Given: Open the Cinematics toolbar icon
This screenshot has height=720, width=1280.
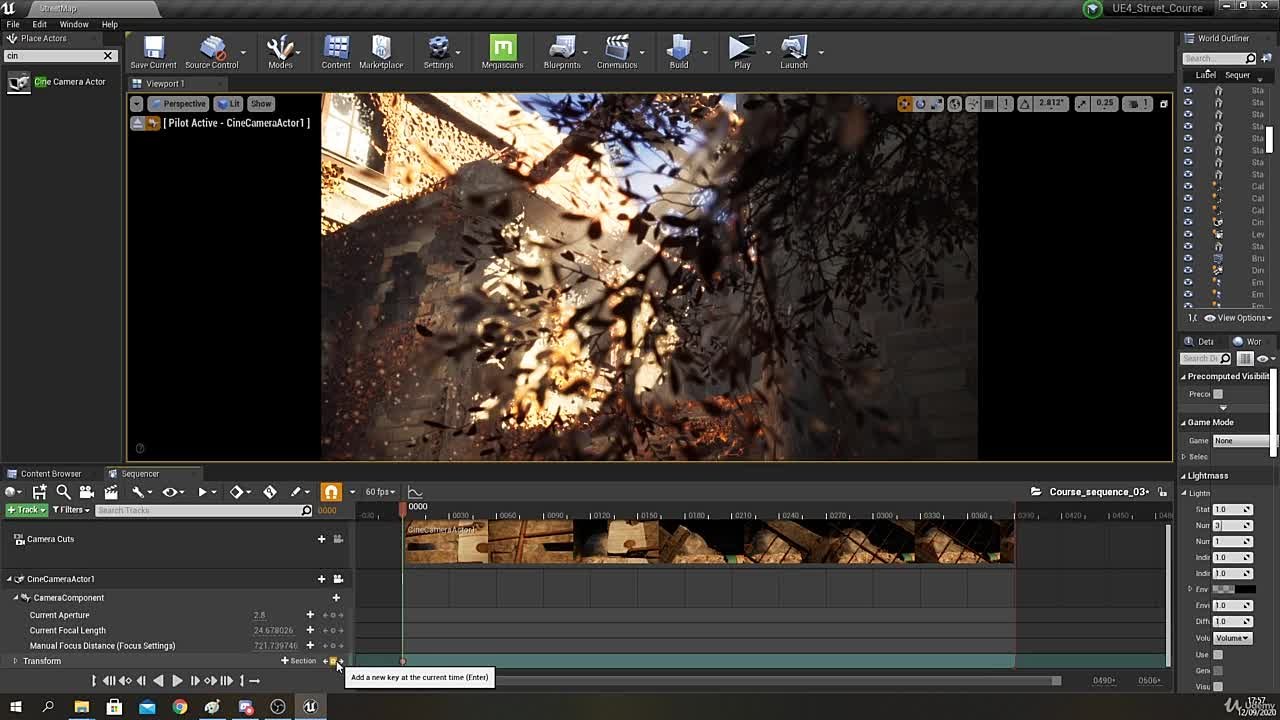Looking at the screenshot, I should [x=617, y=52].
